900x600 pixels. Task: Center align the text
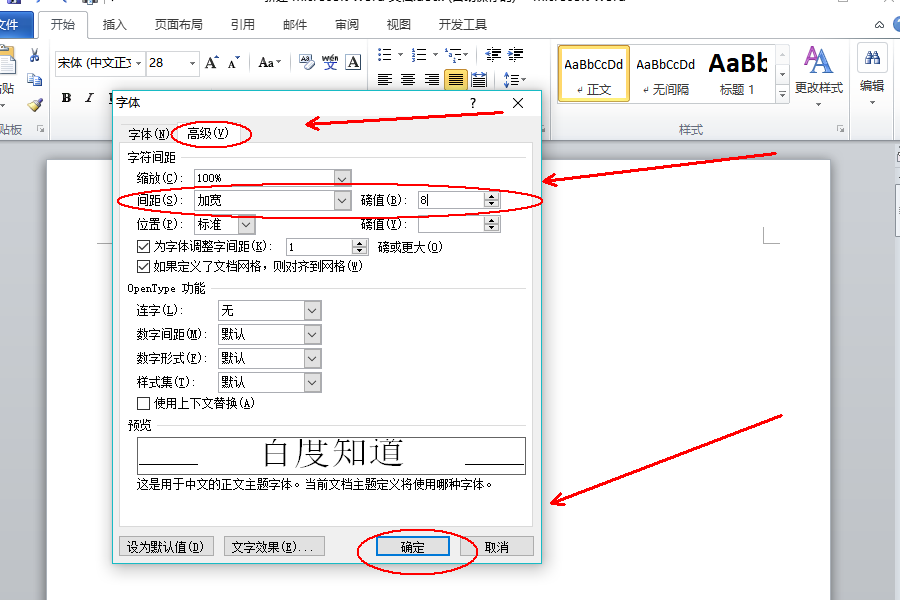[408, 79]
